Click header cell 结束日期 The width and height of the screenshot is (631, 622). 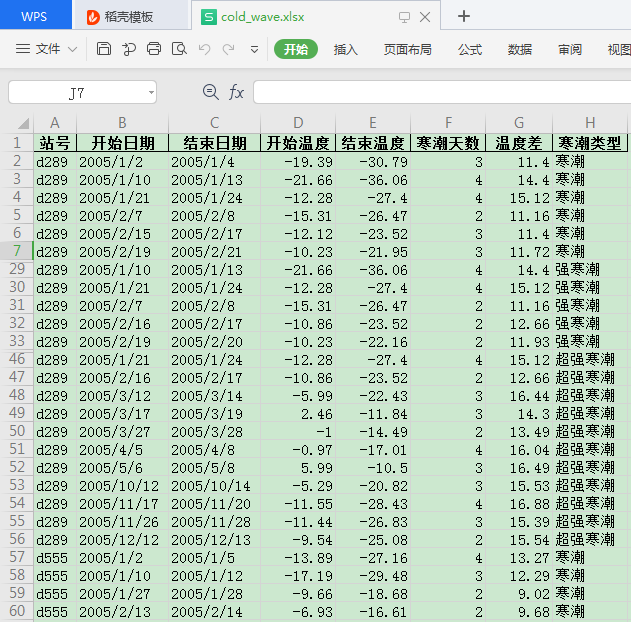[x=214, y=143]
